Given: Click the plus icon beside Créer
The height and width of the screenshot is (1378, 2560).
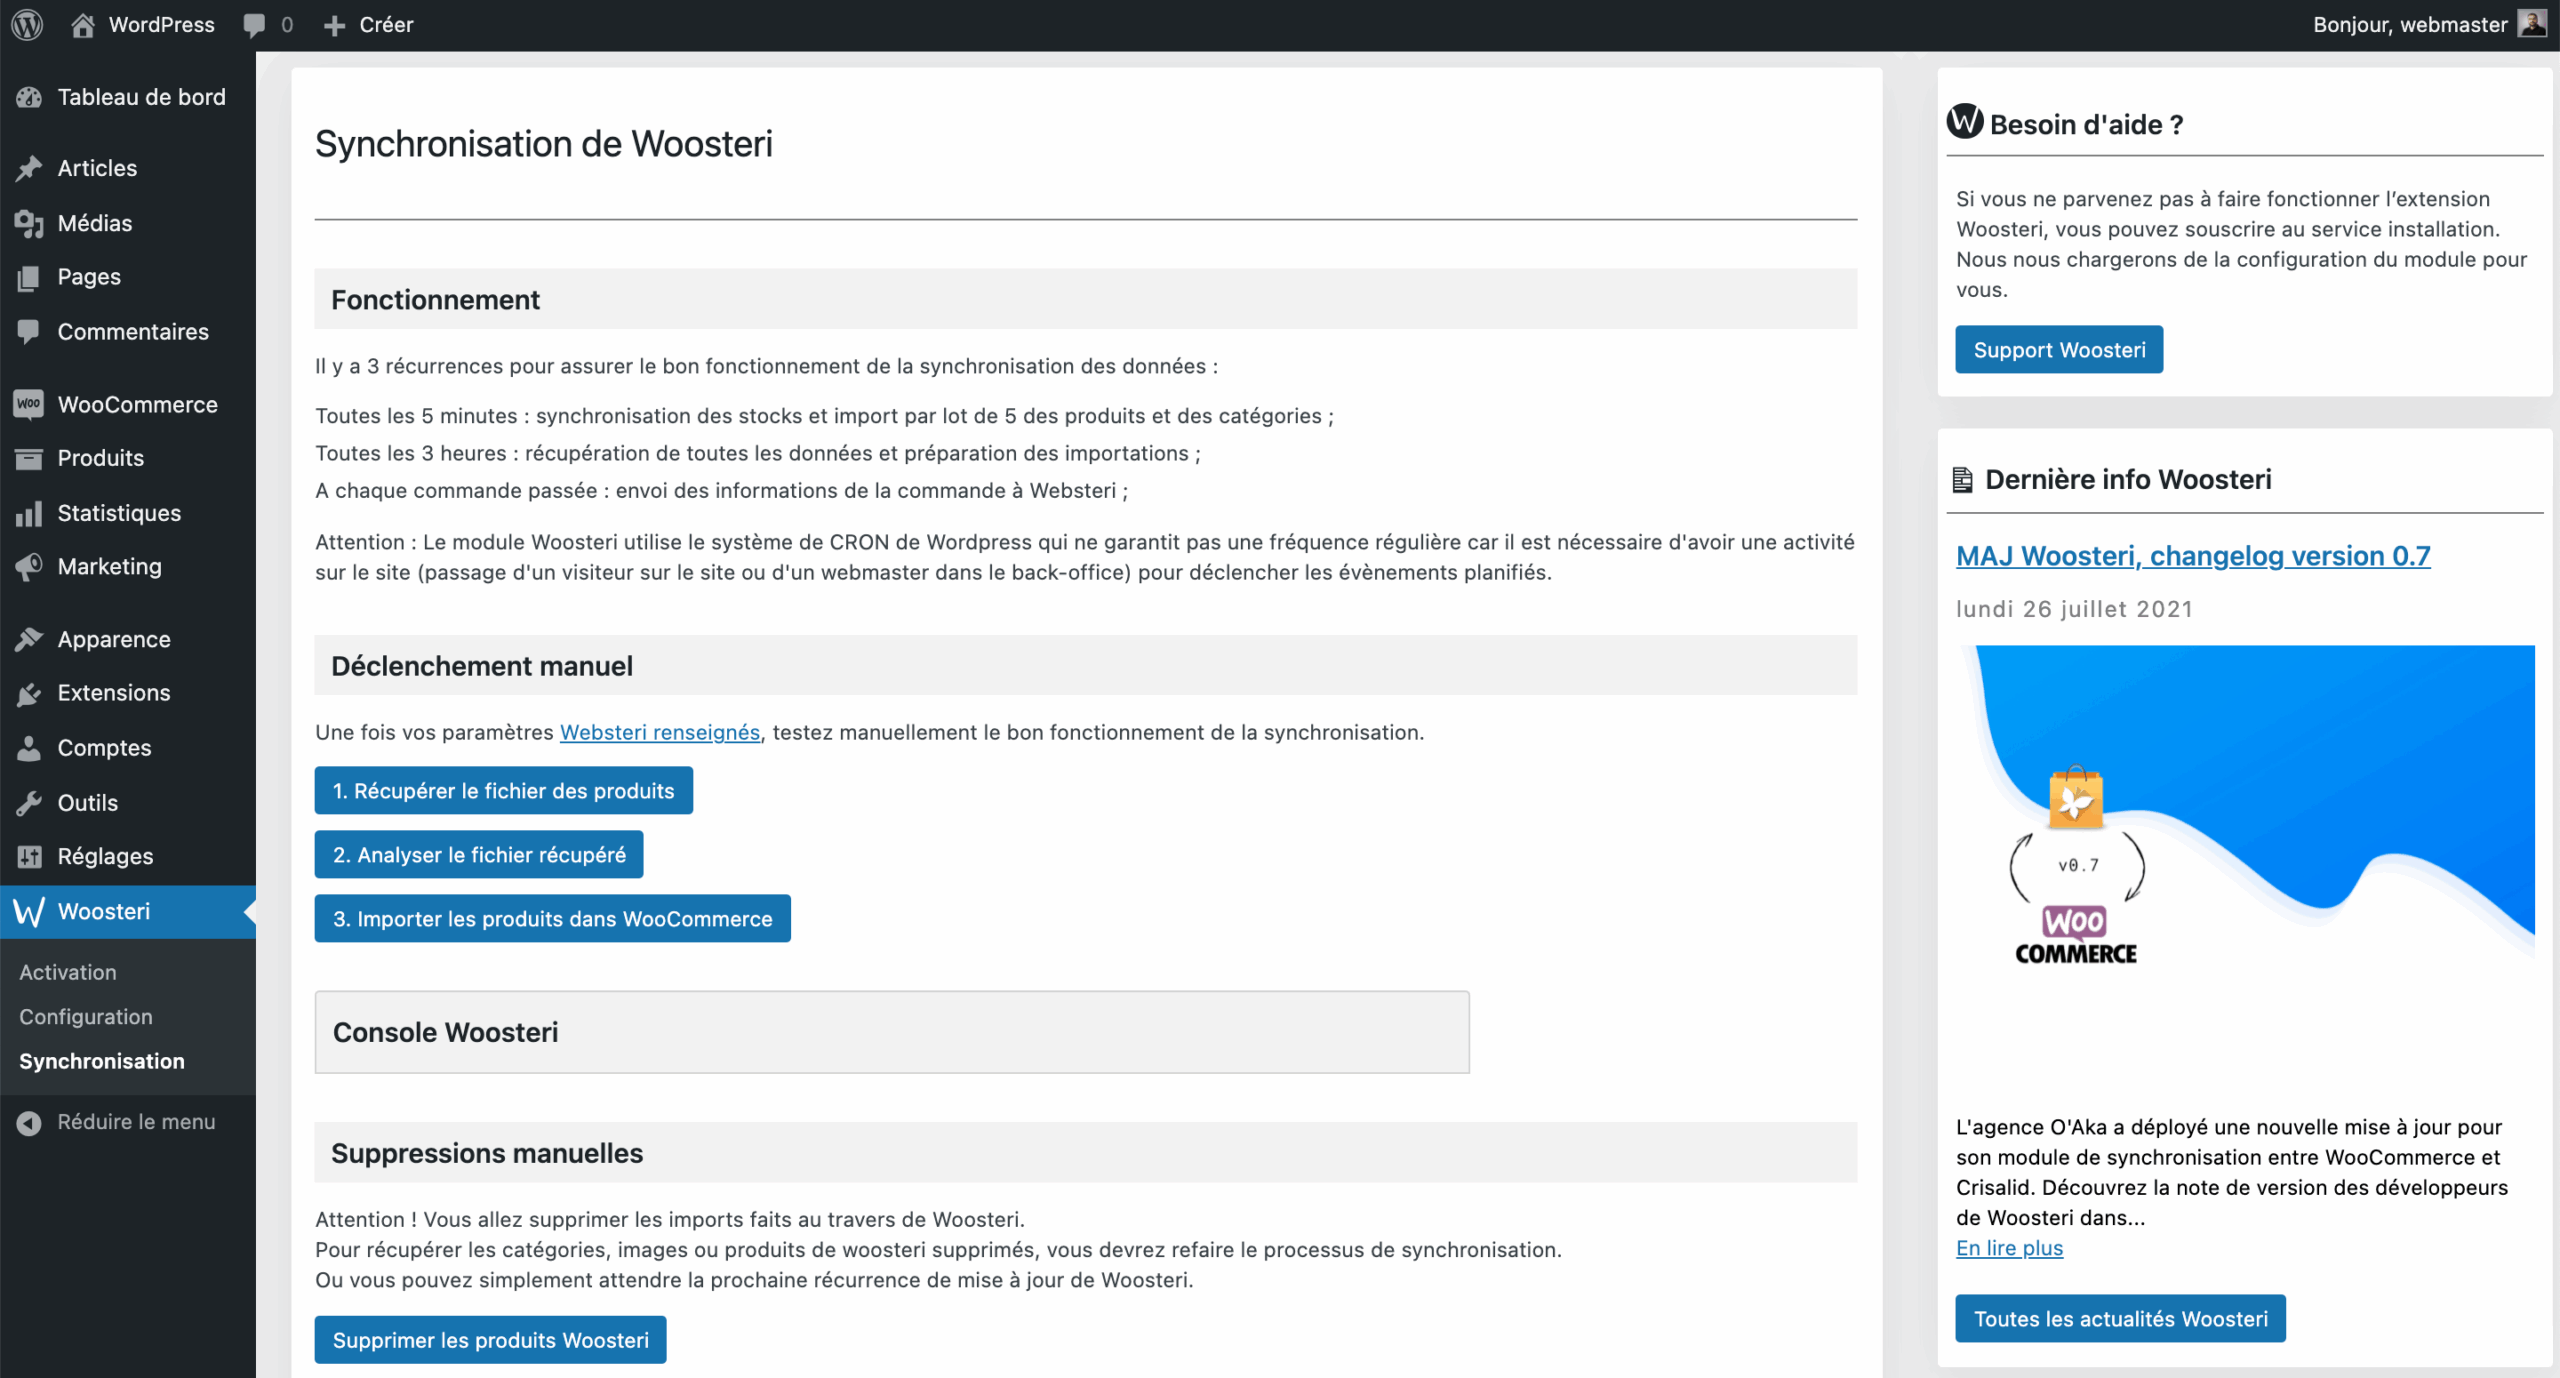Looking at the screenshot, I should [x=334, y=25].
